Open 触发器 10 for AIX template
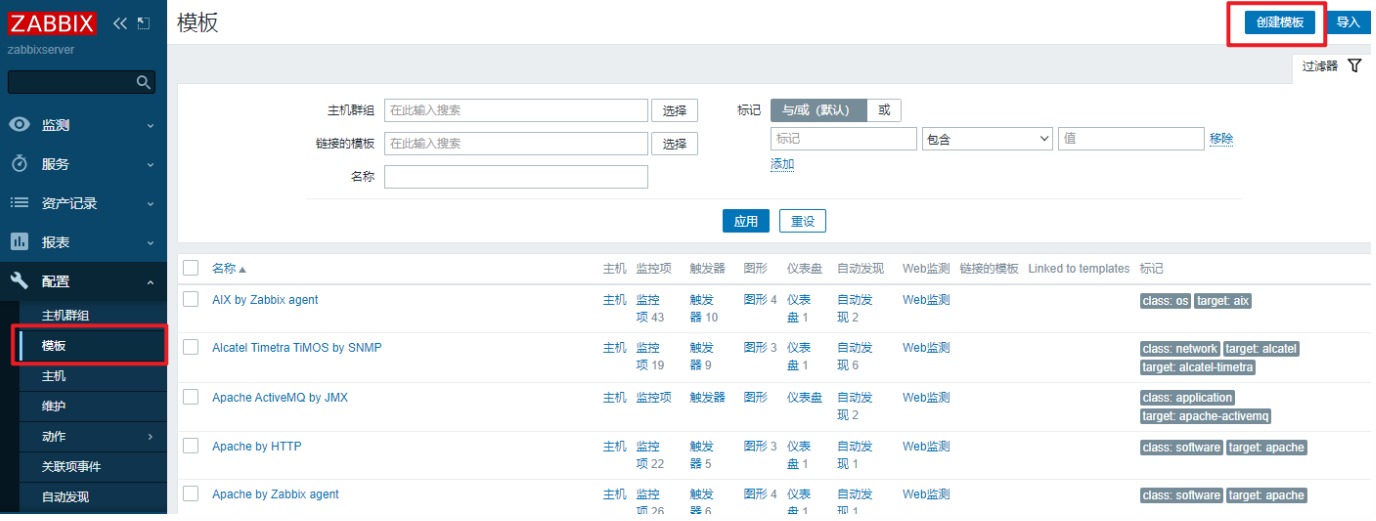Screen dimensions: 1376x521 (x=704, y=308)
